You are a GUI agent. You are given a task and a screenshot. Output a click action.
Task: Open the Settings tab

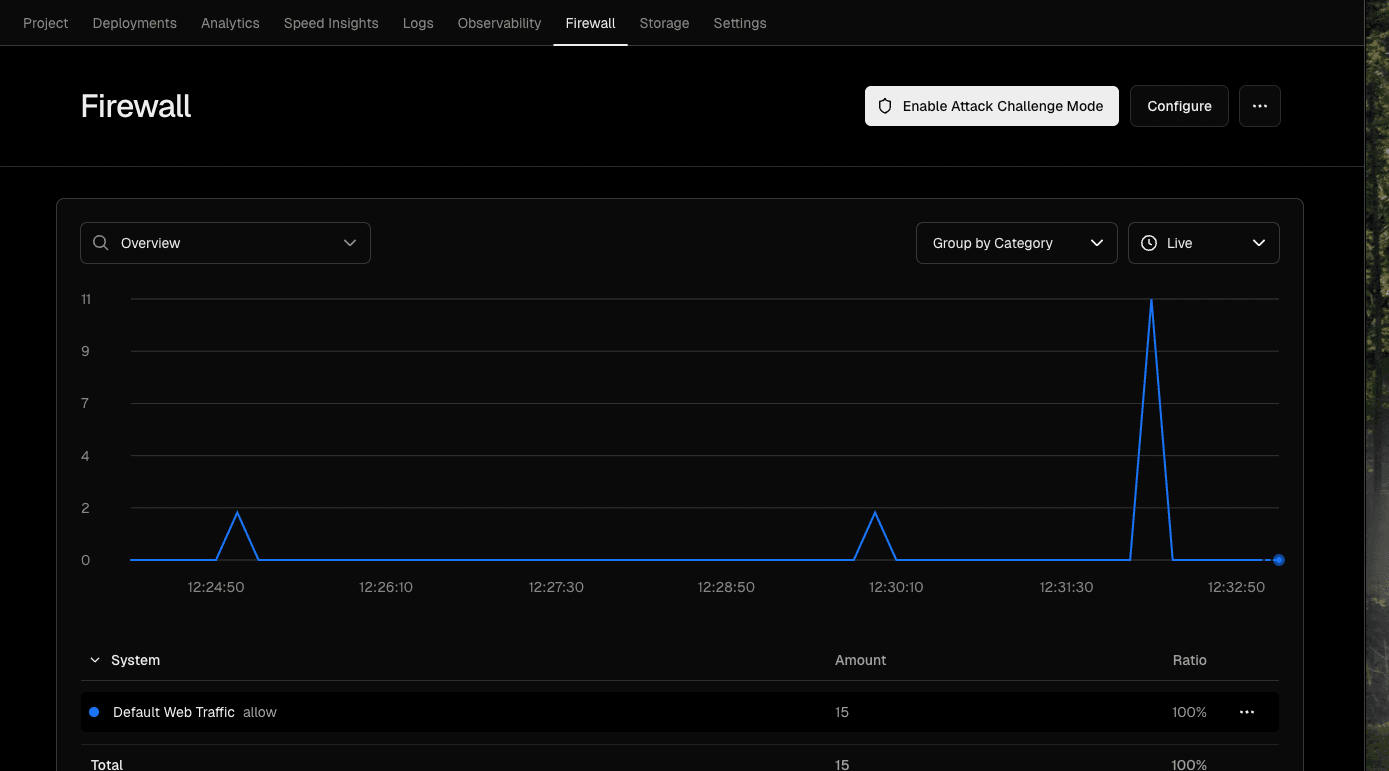[739, 22]
